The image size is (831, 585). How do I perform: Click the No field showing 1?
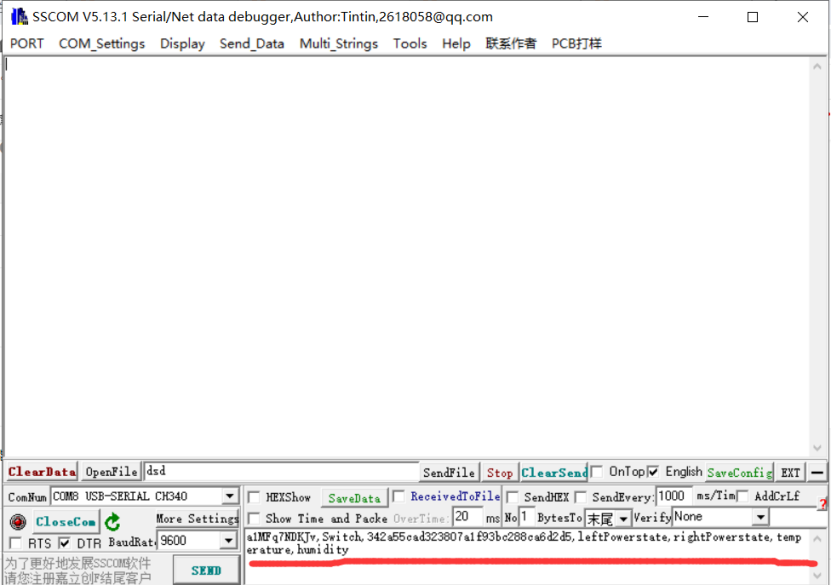click(526, 517)
